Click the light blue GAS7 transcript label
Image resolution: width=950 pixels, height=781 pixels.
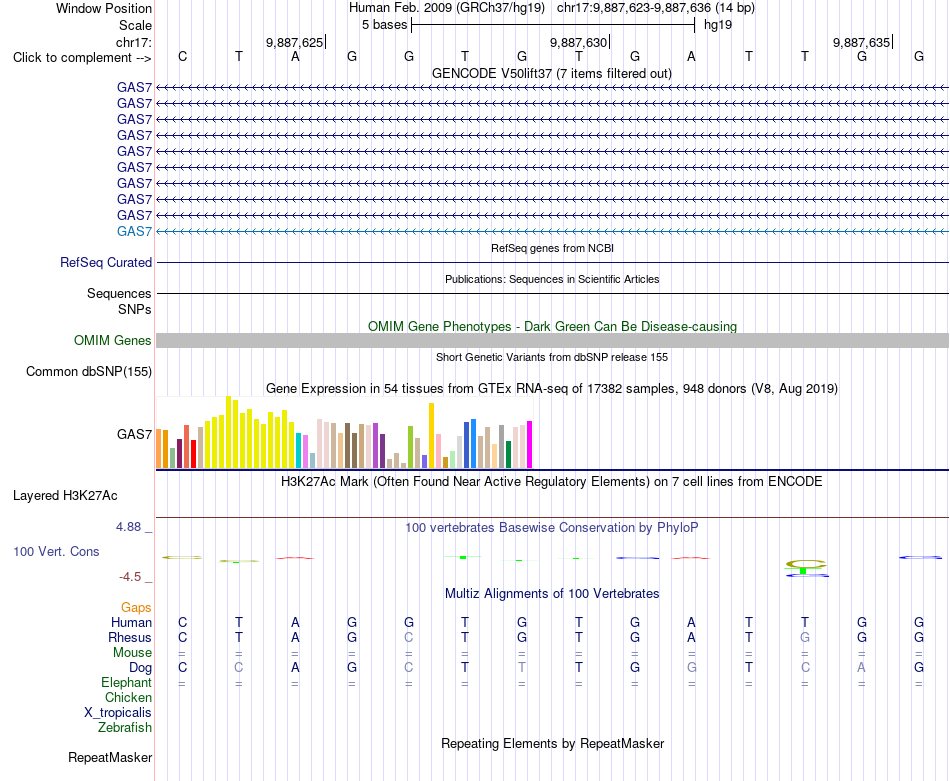coord(135,231)
